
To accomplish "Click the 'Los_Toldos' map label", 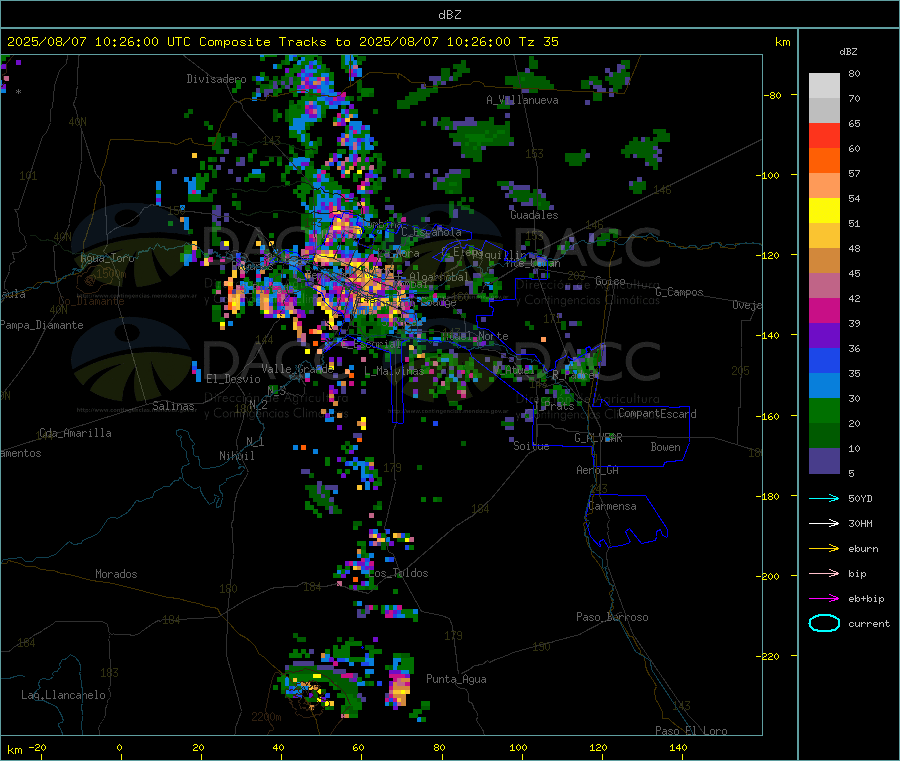I will [398, 573].
